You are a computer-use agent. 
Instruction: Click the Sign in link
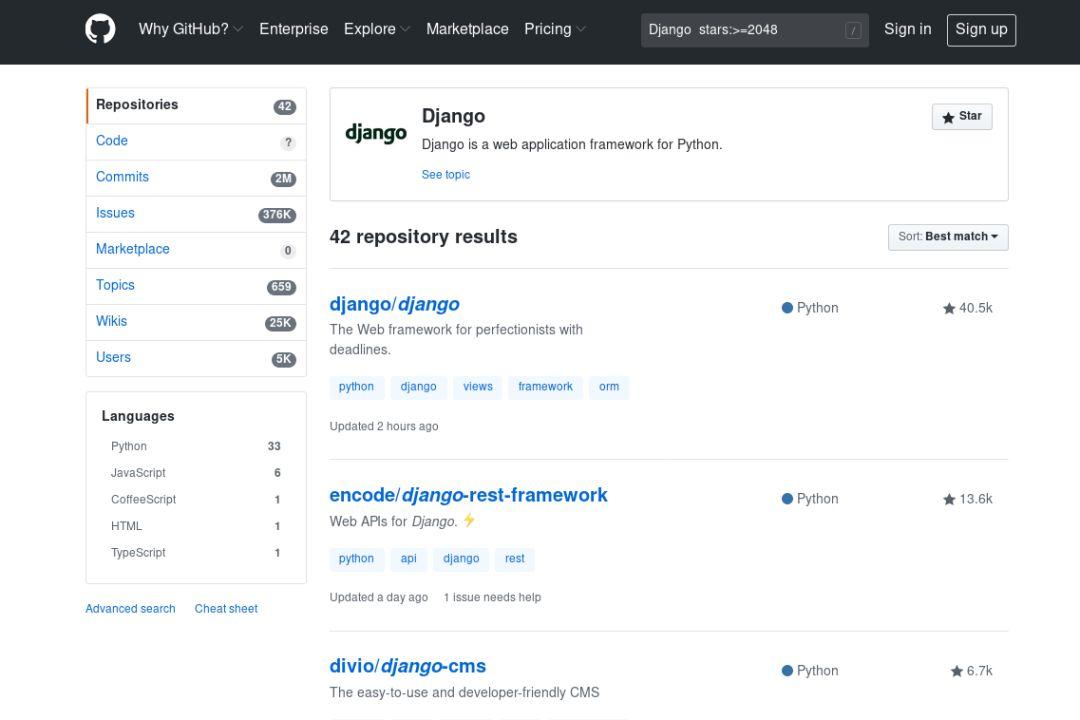[907, 29]
